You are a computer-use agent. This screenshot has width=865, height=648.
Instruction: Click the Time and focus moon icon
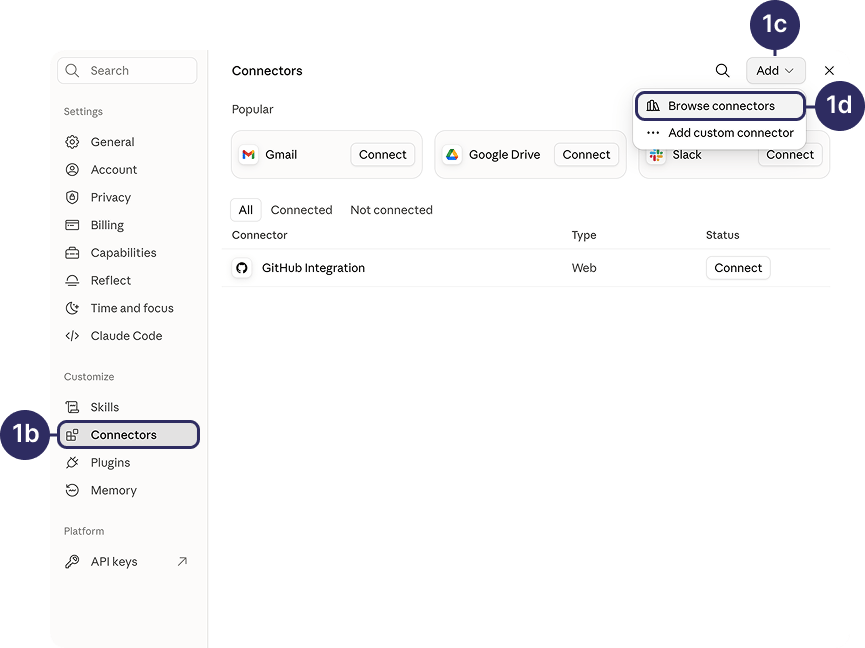click(72, 308)
